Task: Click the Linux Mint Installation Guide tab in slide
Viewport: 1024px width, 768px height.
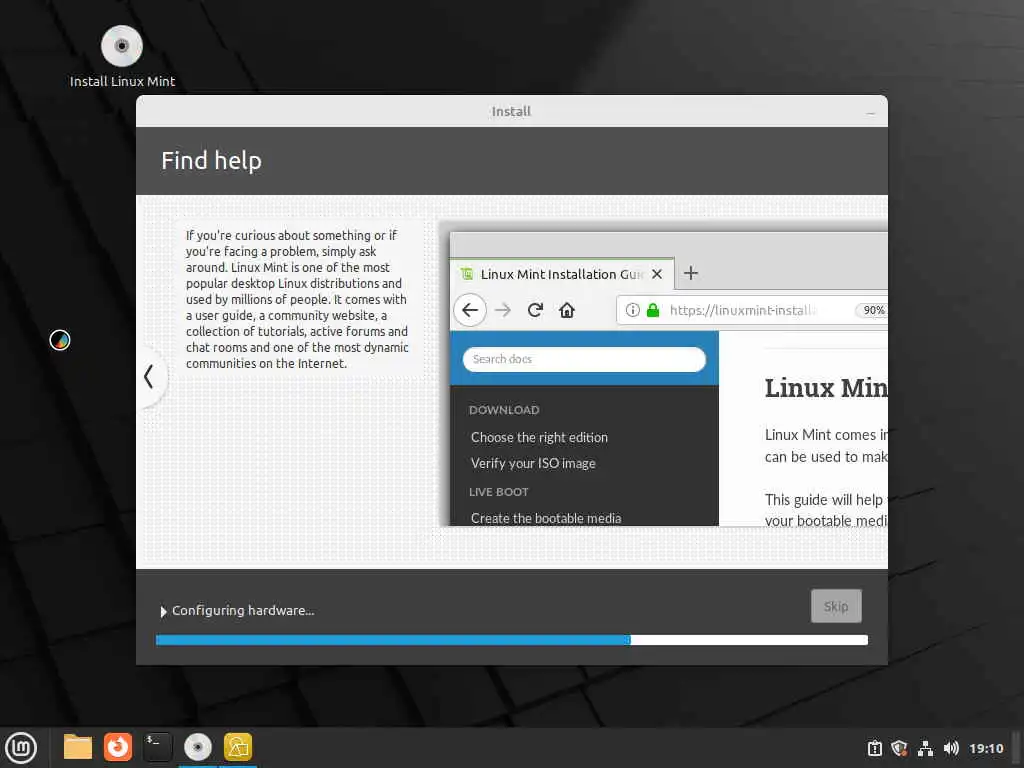Action: (x=562, y=274)
